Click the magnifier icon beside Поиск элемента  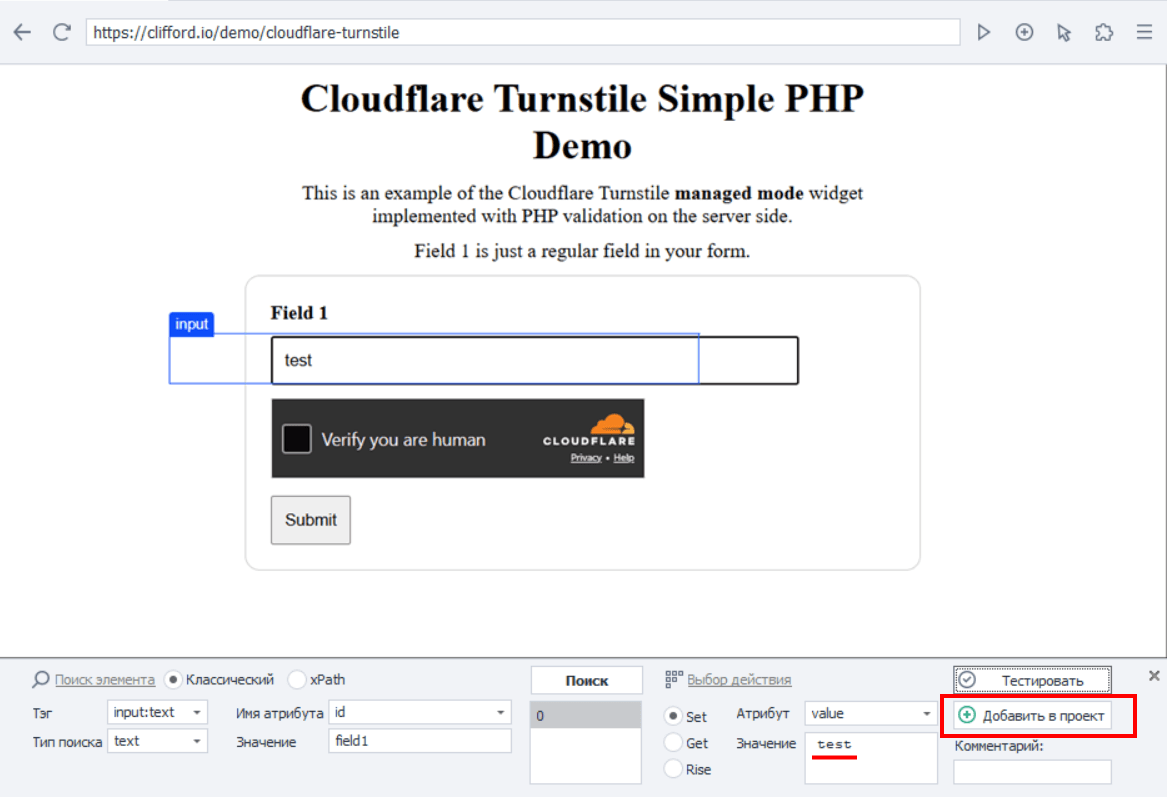click(41, 679)
